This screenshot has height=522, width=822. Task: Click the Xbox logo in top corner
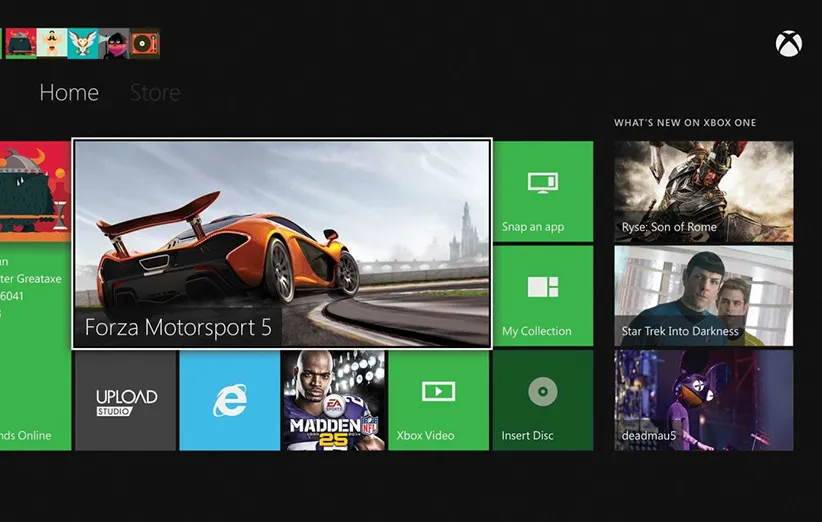tap(788, 44)
